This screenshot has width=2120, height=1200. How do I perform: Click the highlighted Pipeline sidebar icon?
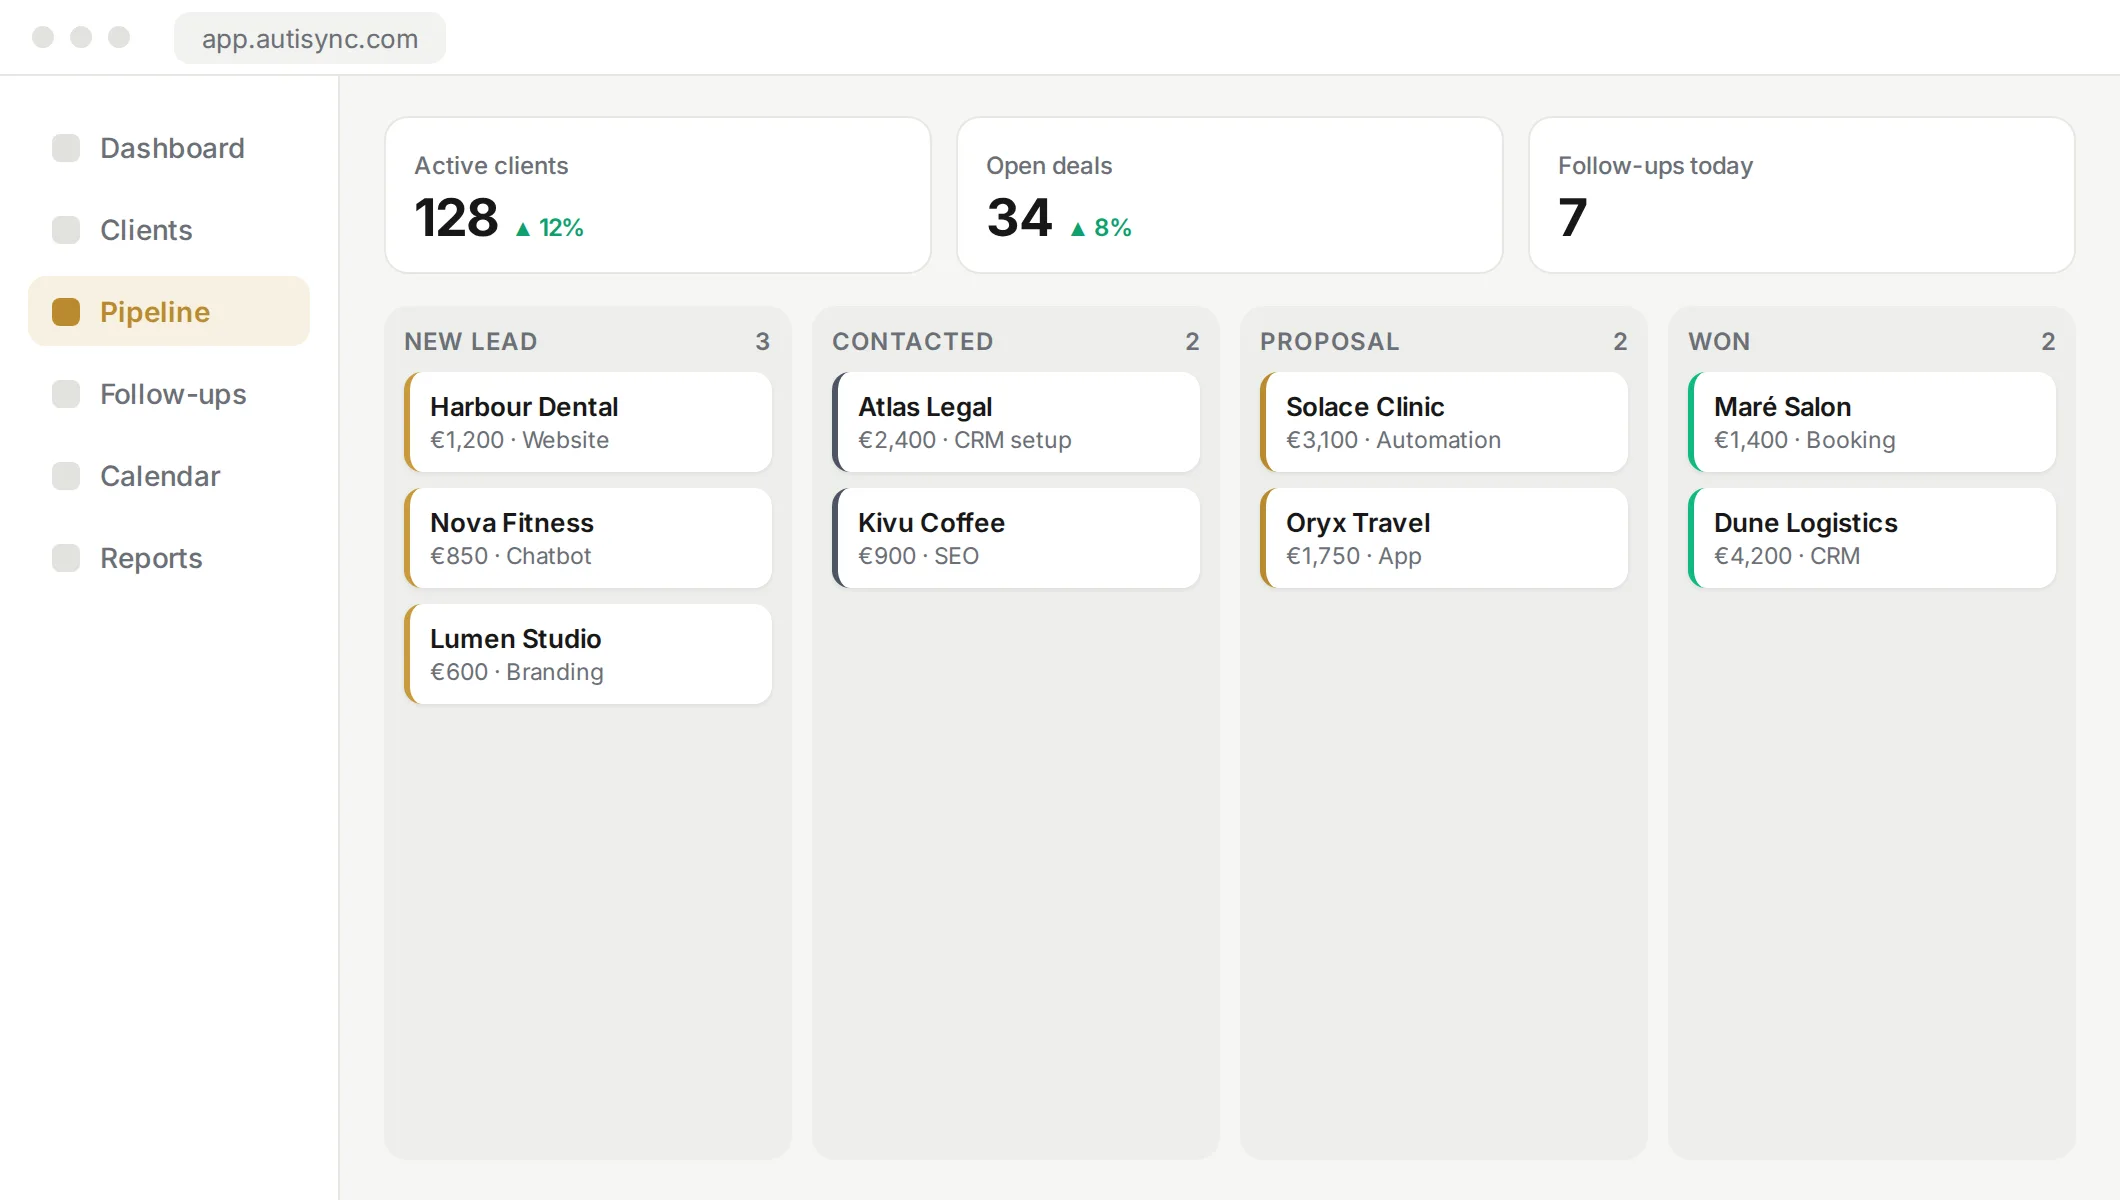[x=66, y=312]
